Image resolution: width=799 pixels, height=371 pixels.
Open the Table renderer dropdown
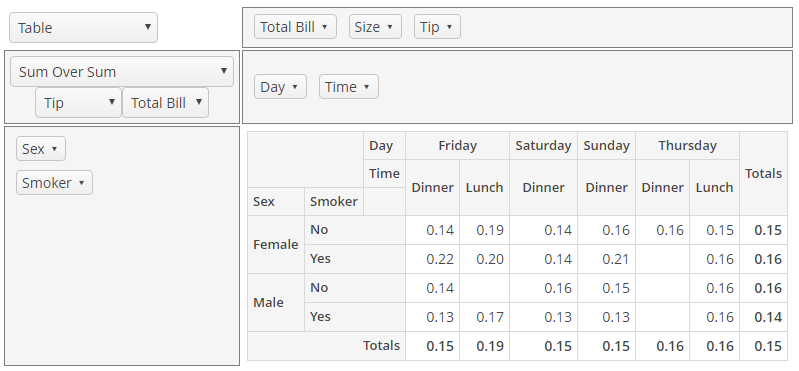click(84, 28)
